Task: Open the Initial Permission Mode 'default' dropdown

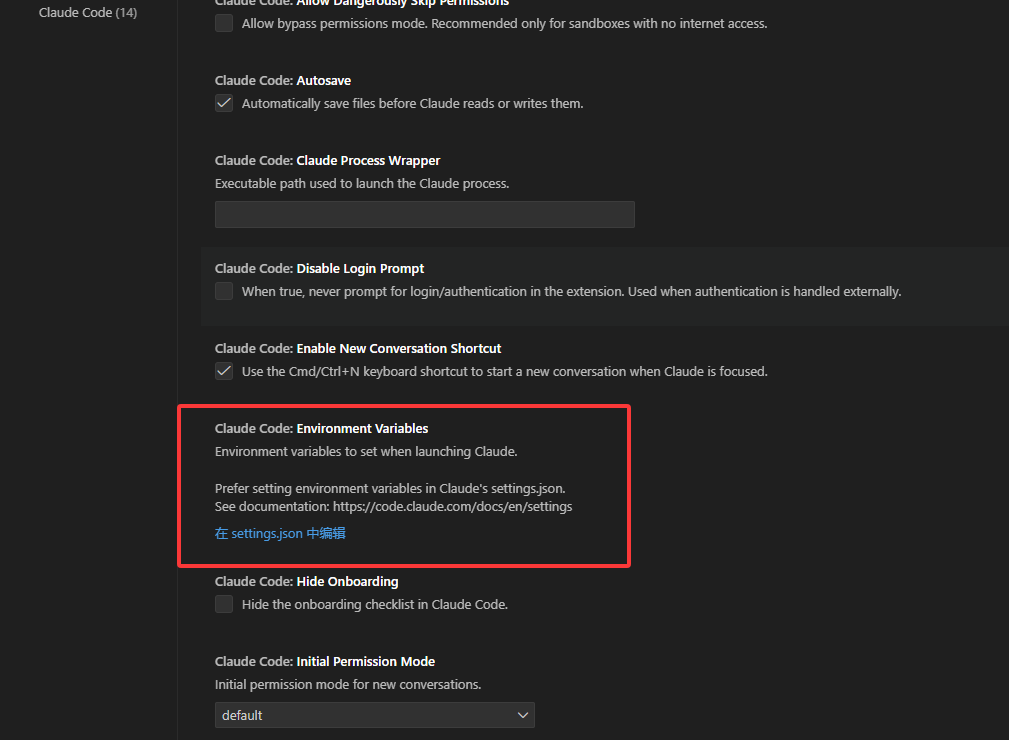Action: tap(374, 715)
